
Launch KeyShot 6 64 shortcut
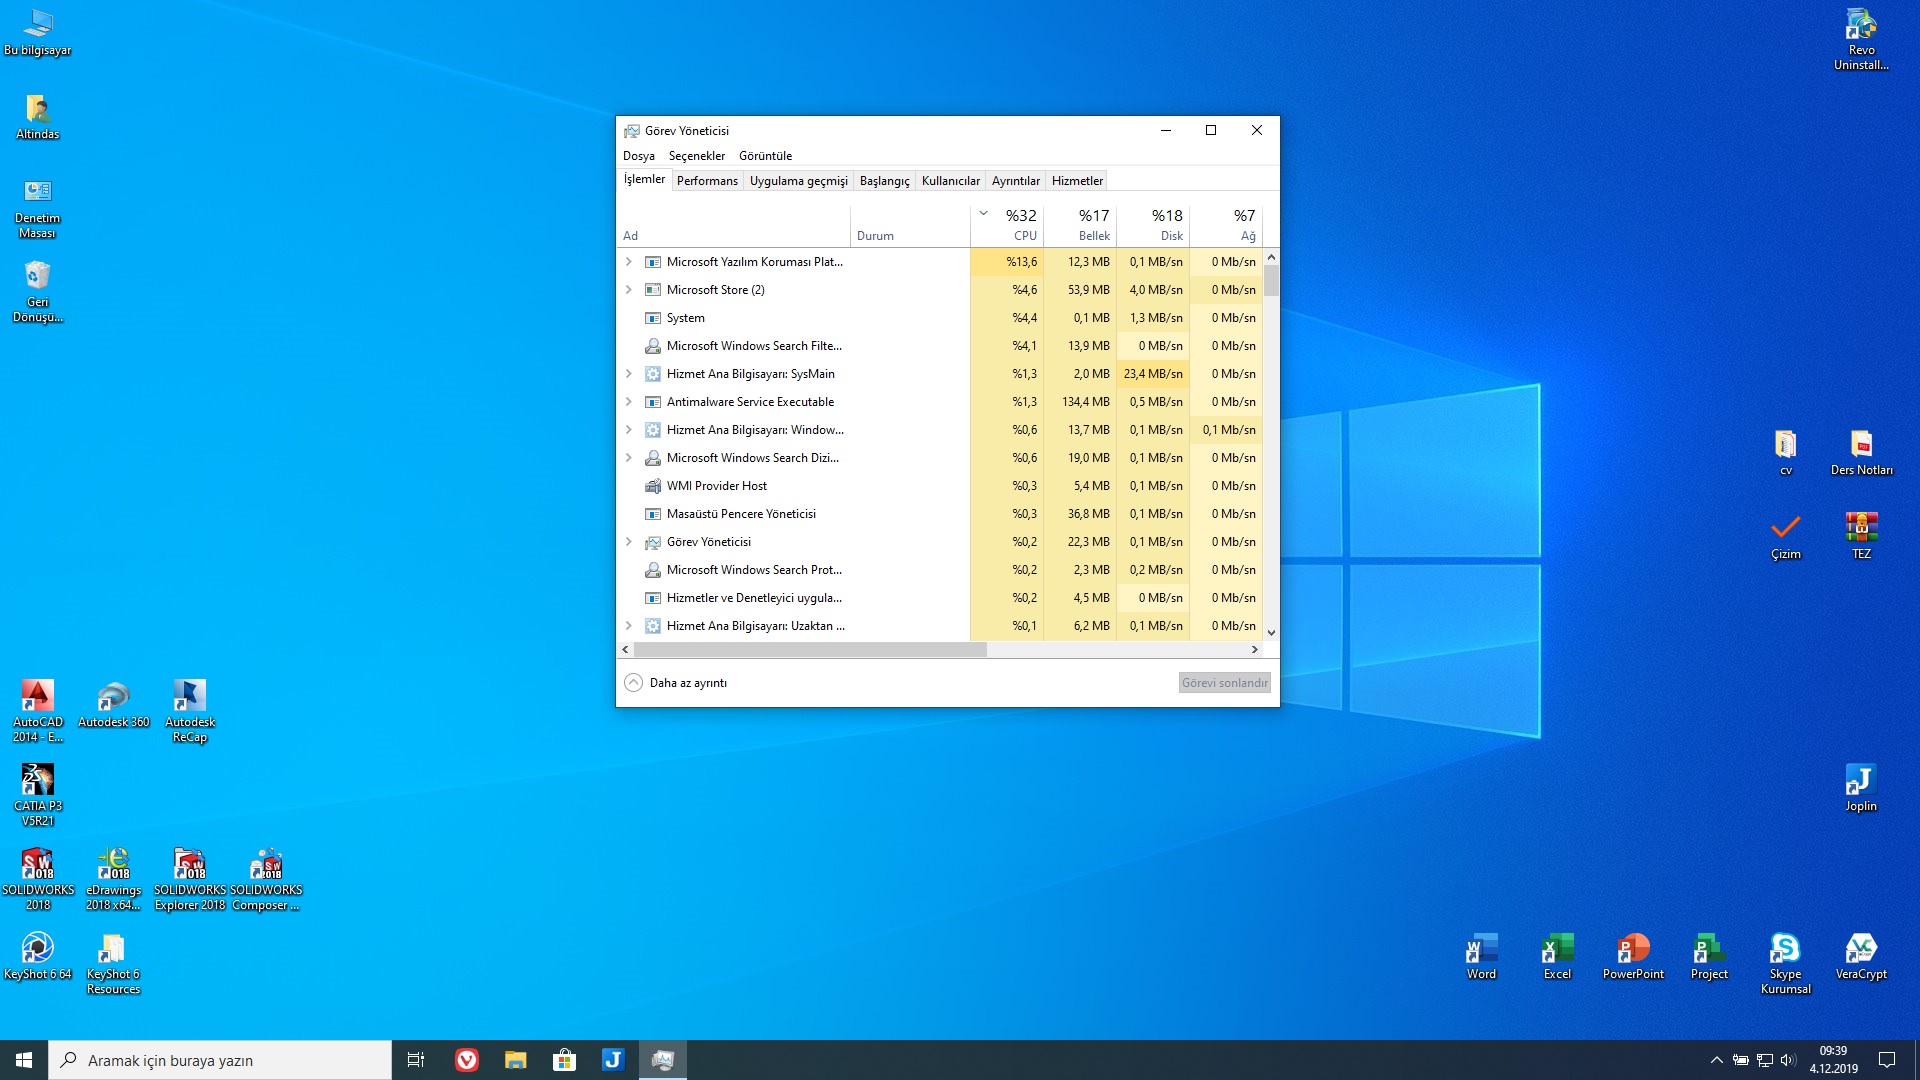(x=38, y=956)
